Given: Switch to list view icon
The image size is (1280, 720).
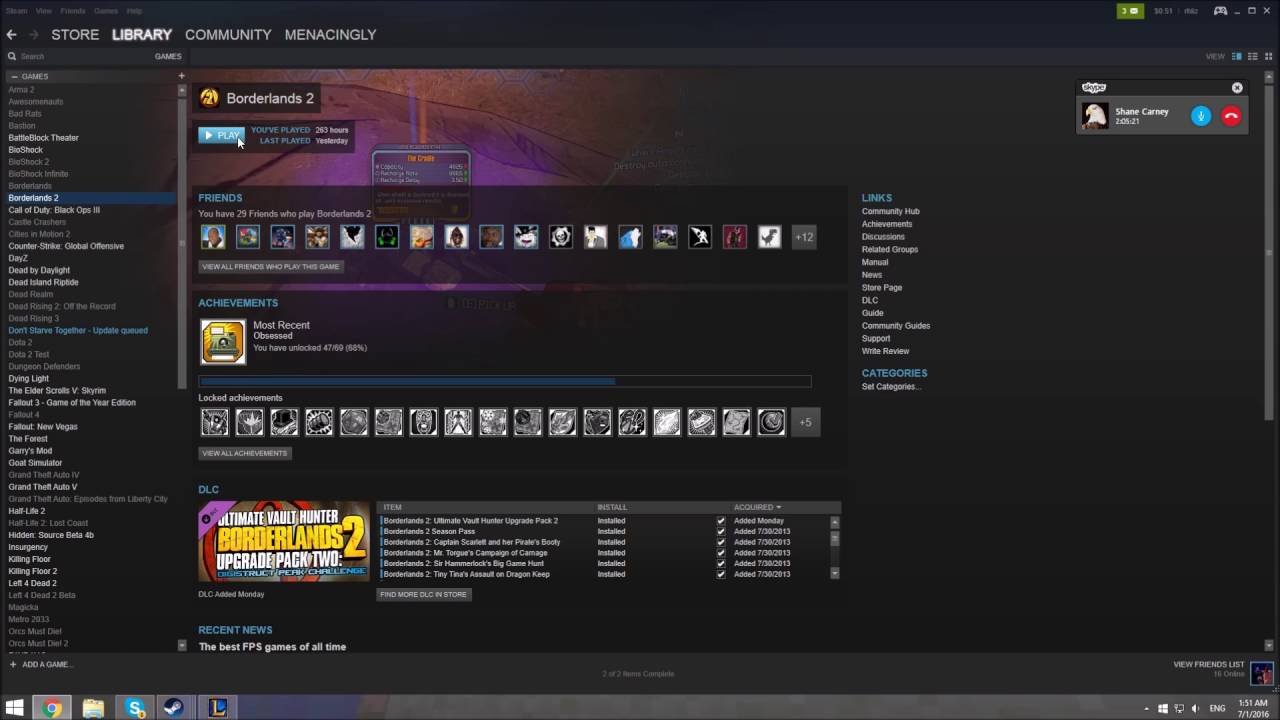Looking at the screenshot, I should tap(1252, 56).
